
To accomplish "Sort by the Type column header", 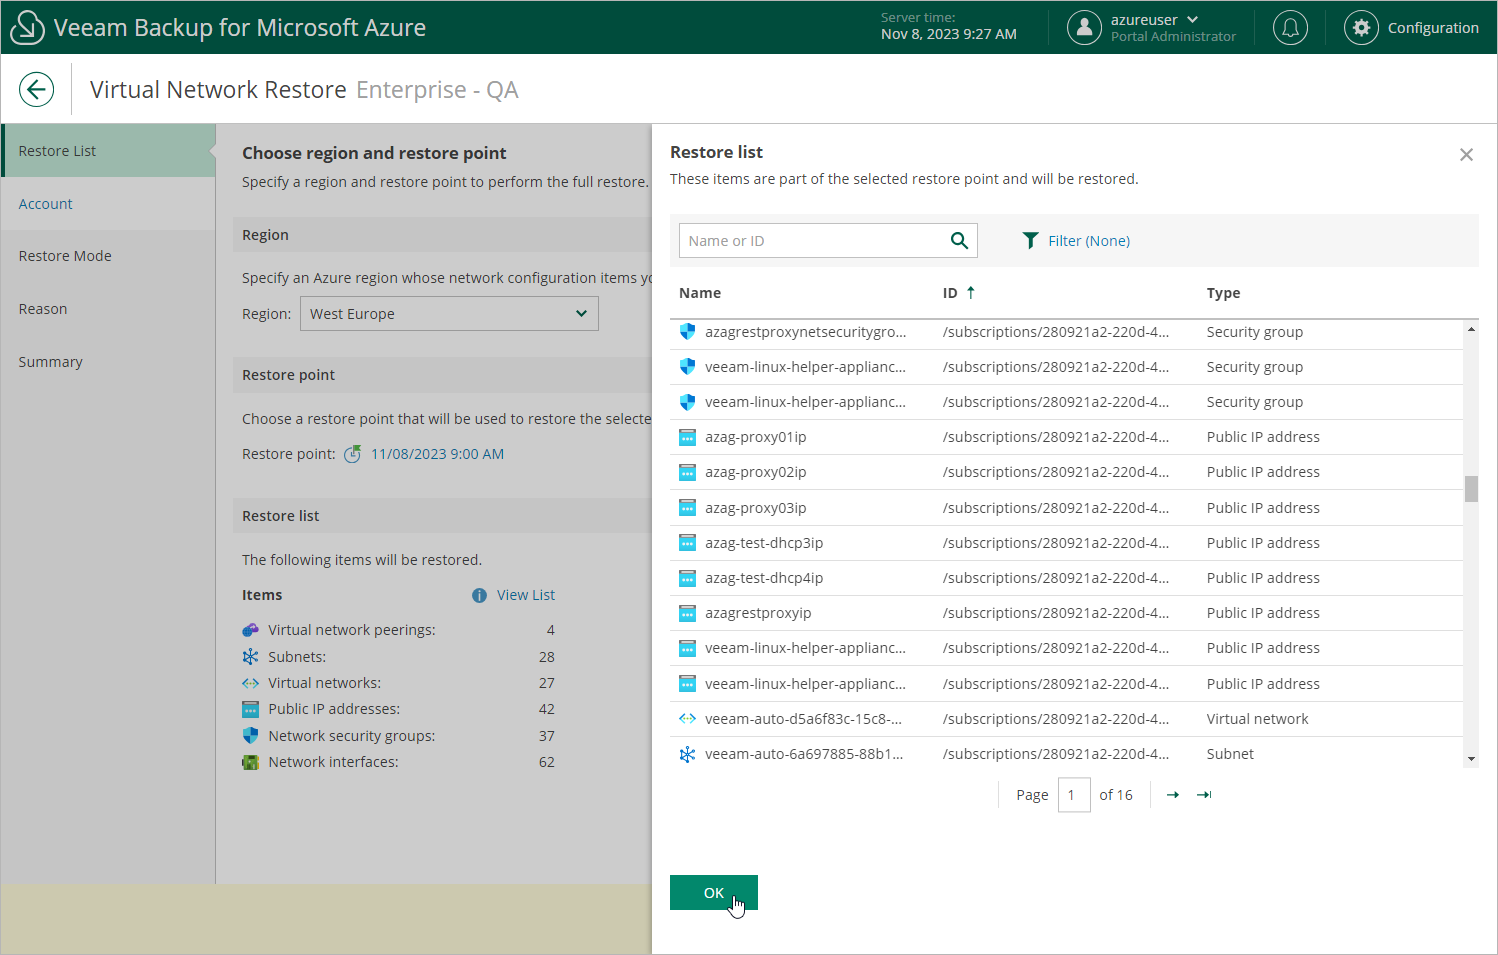I will click(1223, 293).
